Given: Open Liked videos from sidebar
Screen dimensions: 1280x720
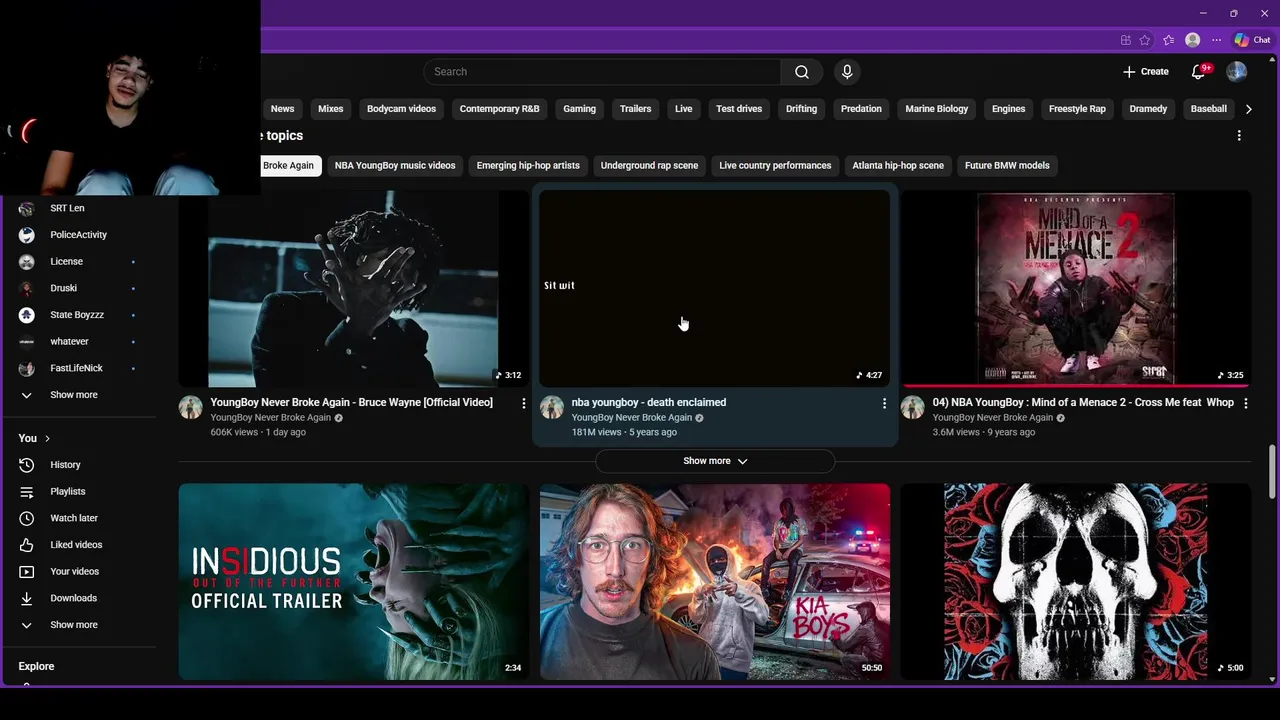Looking at the screenshot, I should click(78, 545).
